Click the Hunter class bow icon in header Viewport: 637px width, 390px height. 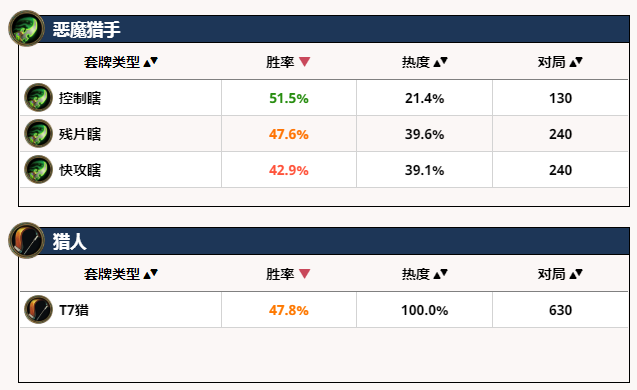[x=26, y=240]
